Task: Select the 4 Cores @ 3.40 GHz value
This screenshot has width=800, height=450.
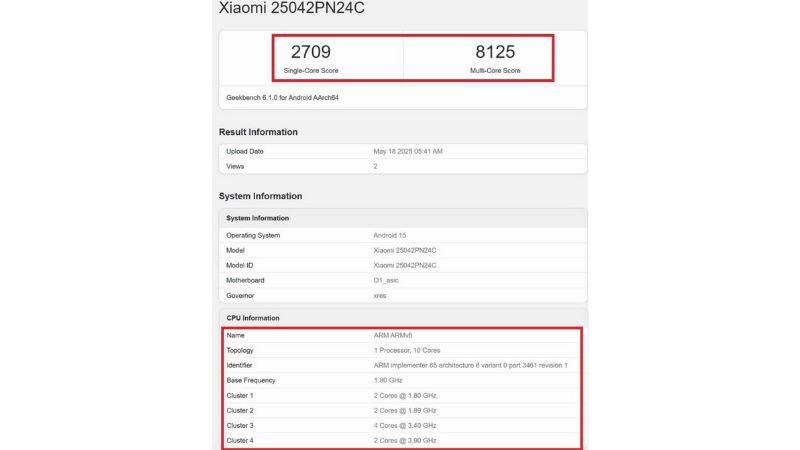Action: coord(405,426)
